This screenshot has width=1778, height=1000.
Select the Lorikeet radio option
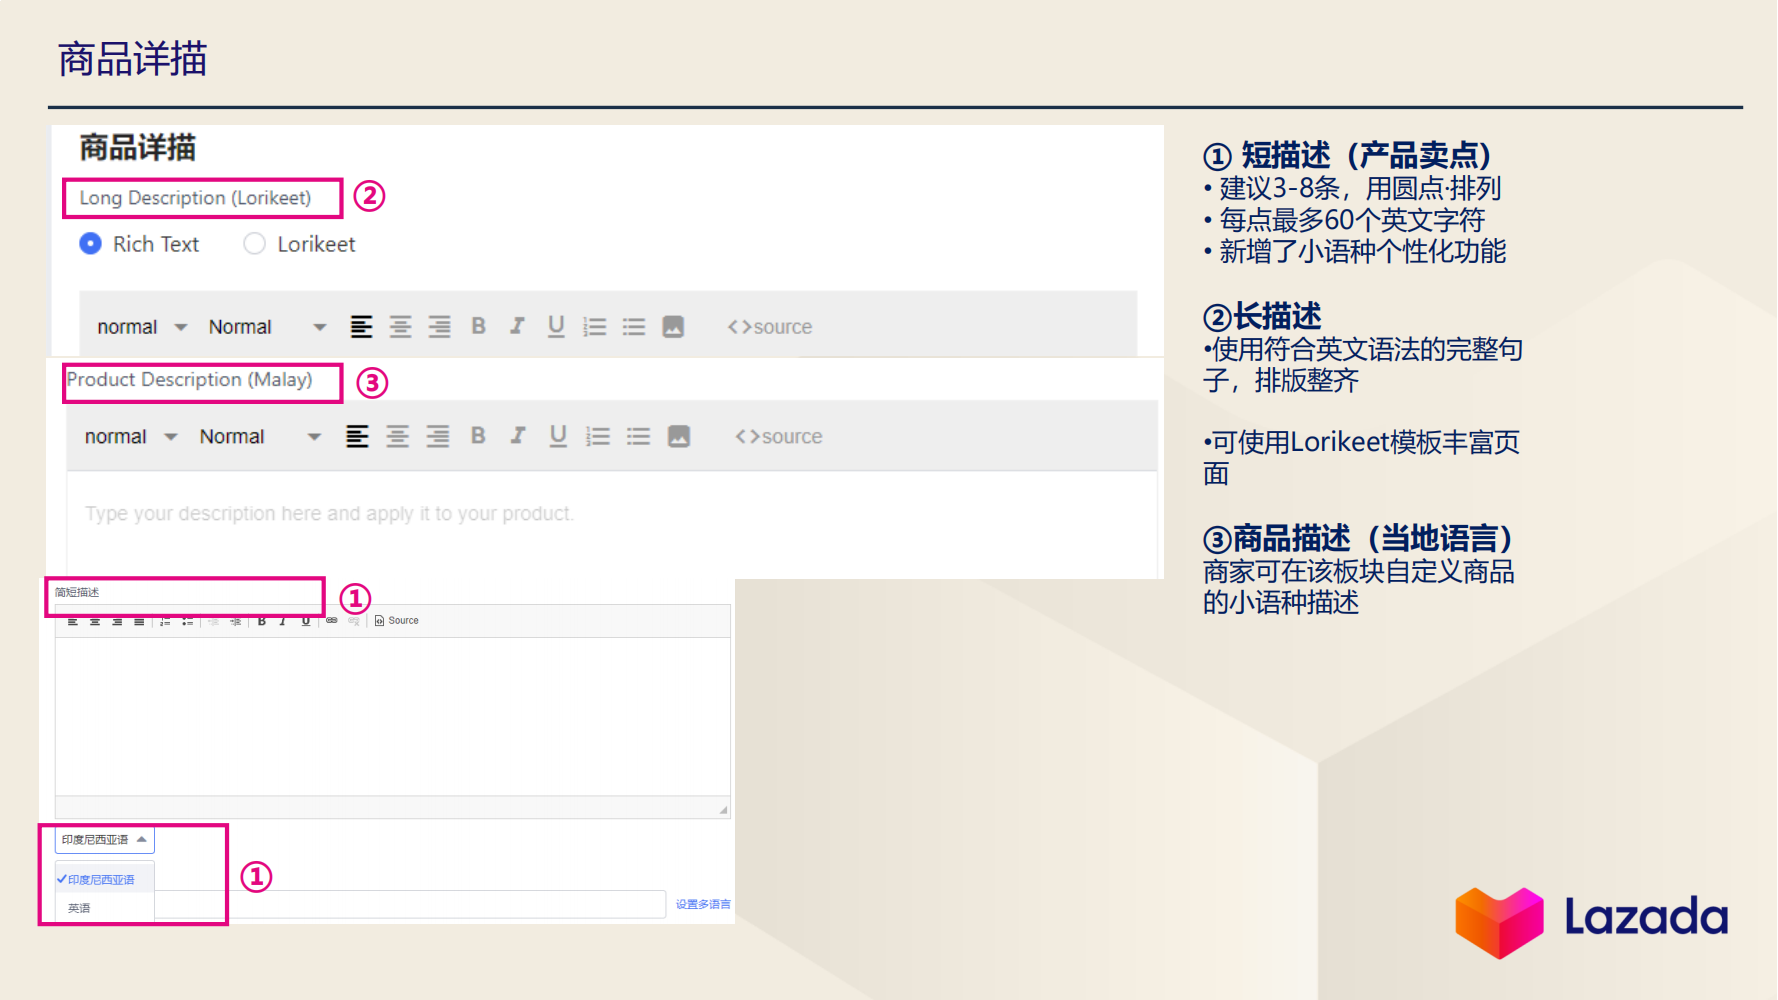point(255,244)
